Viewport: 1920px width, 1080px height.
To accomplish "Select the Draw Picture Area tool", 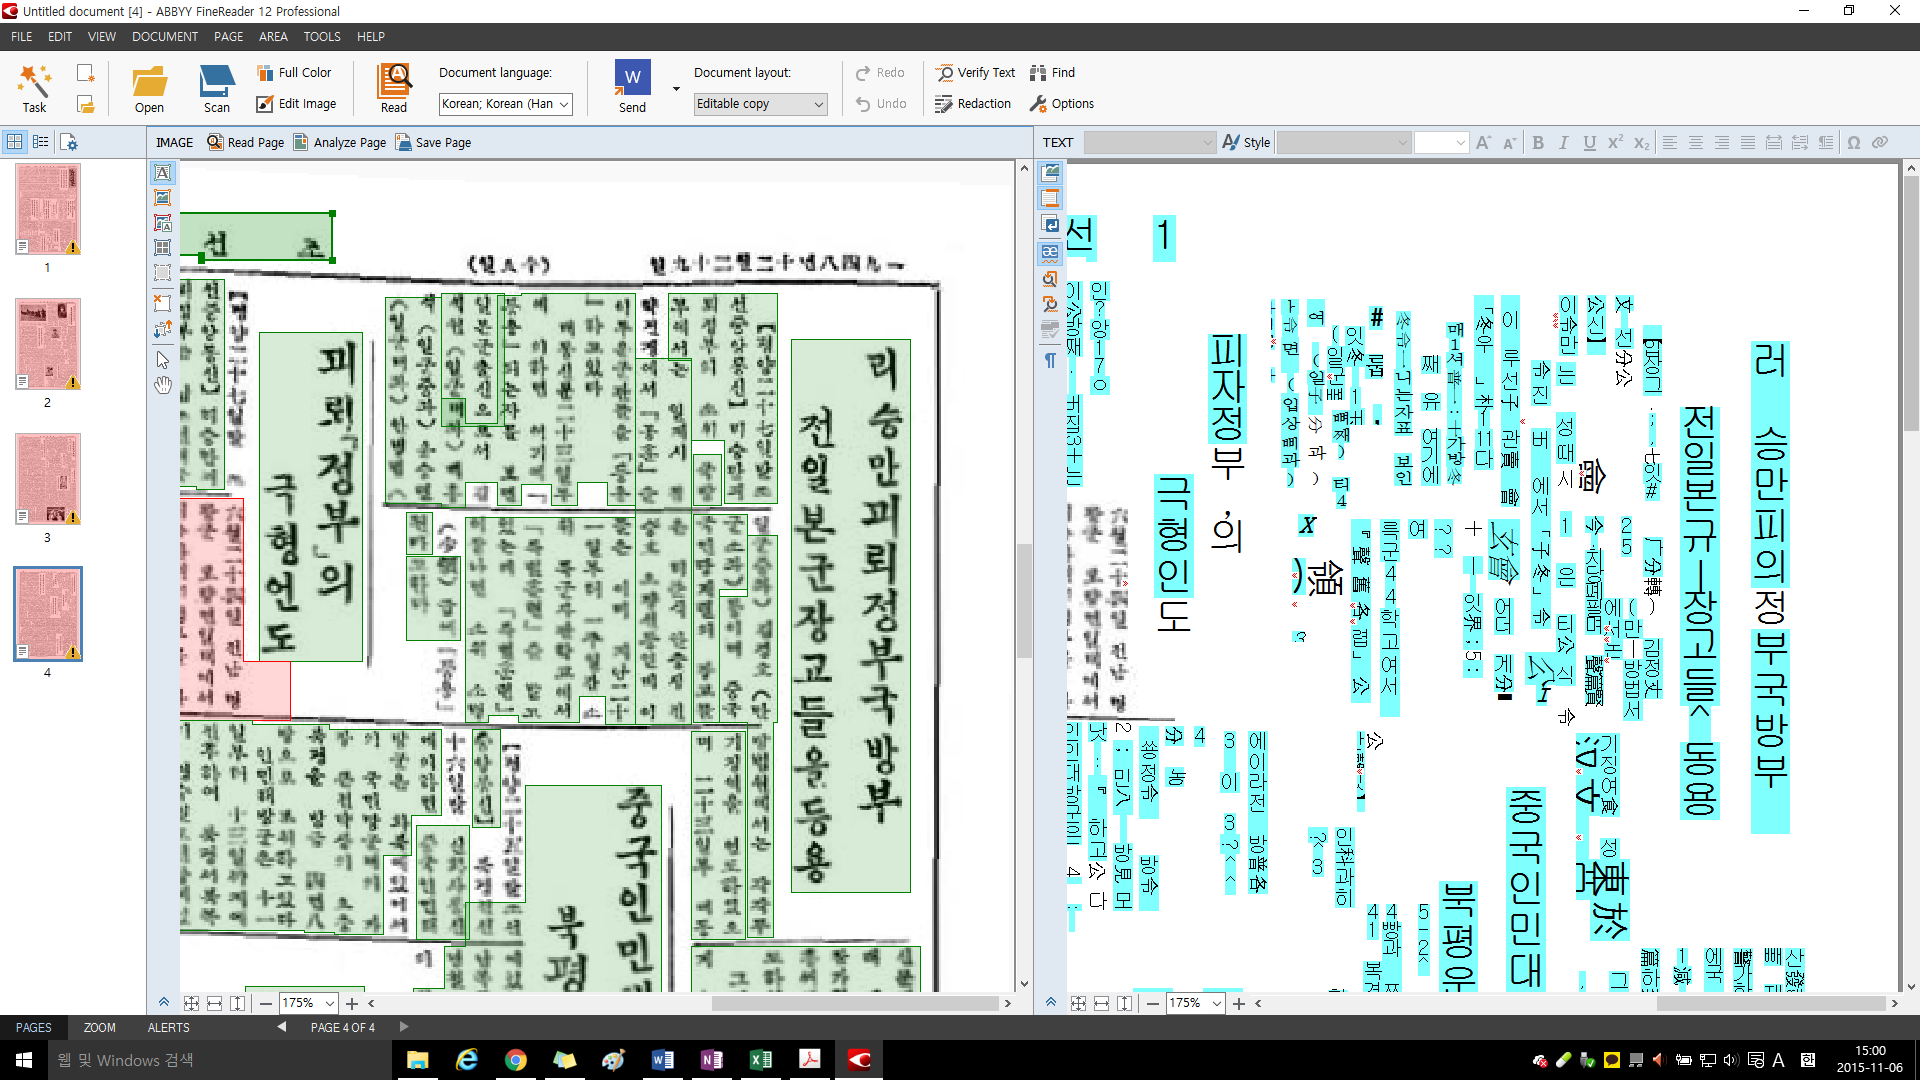I will point(162,198).
